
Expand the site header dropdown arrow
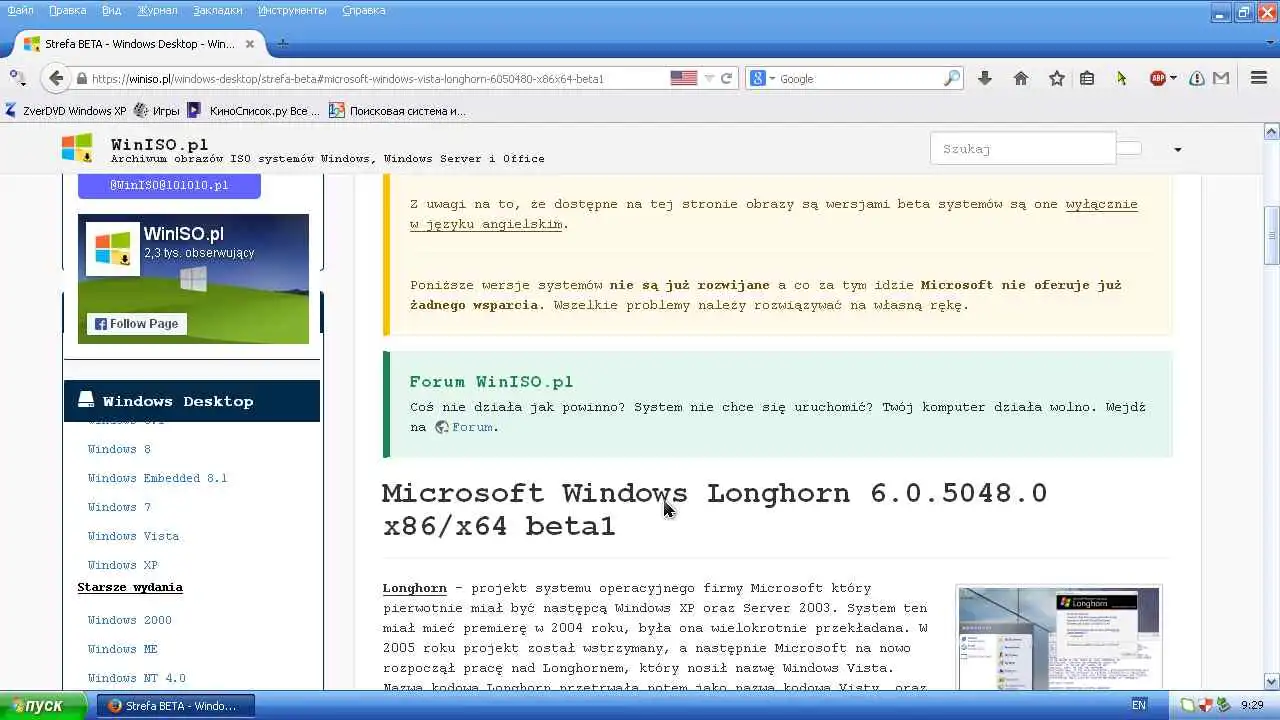[x=1177, y=150]
